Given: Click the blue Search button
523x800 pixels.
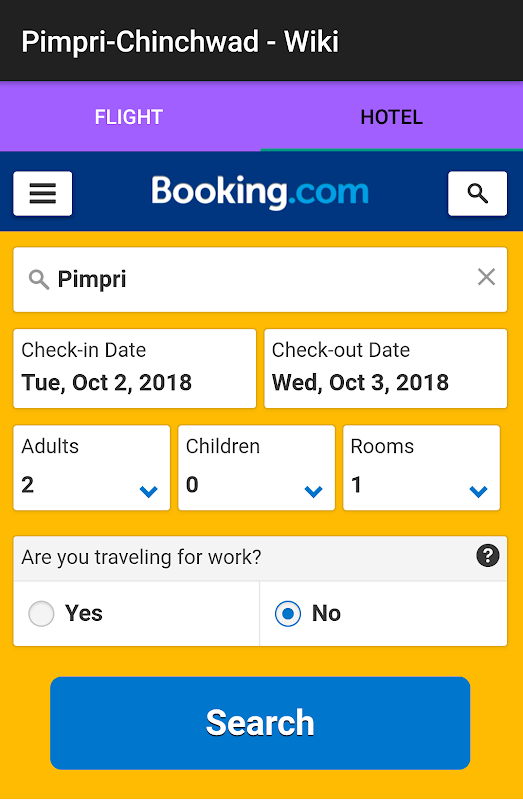Looking at the screenshot, I should pyautogui.click(x=260, y=723).
